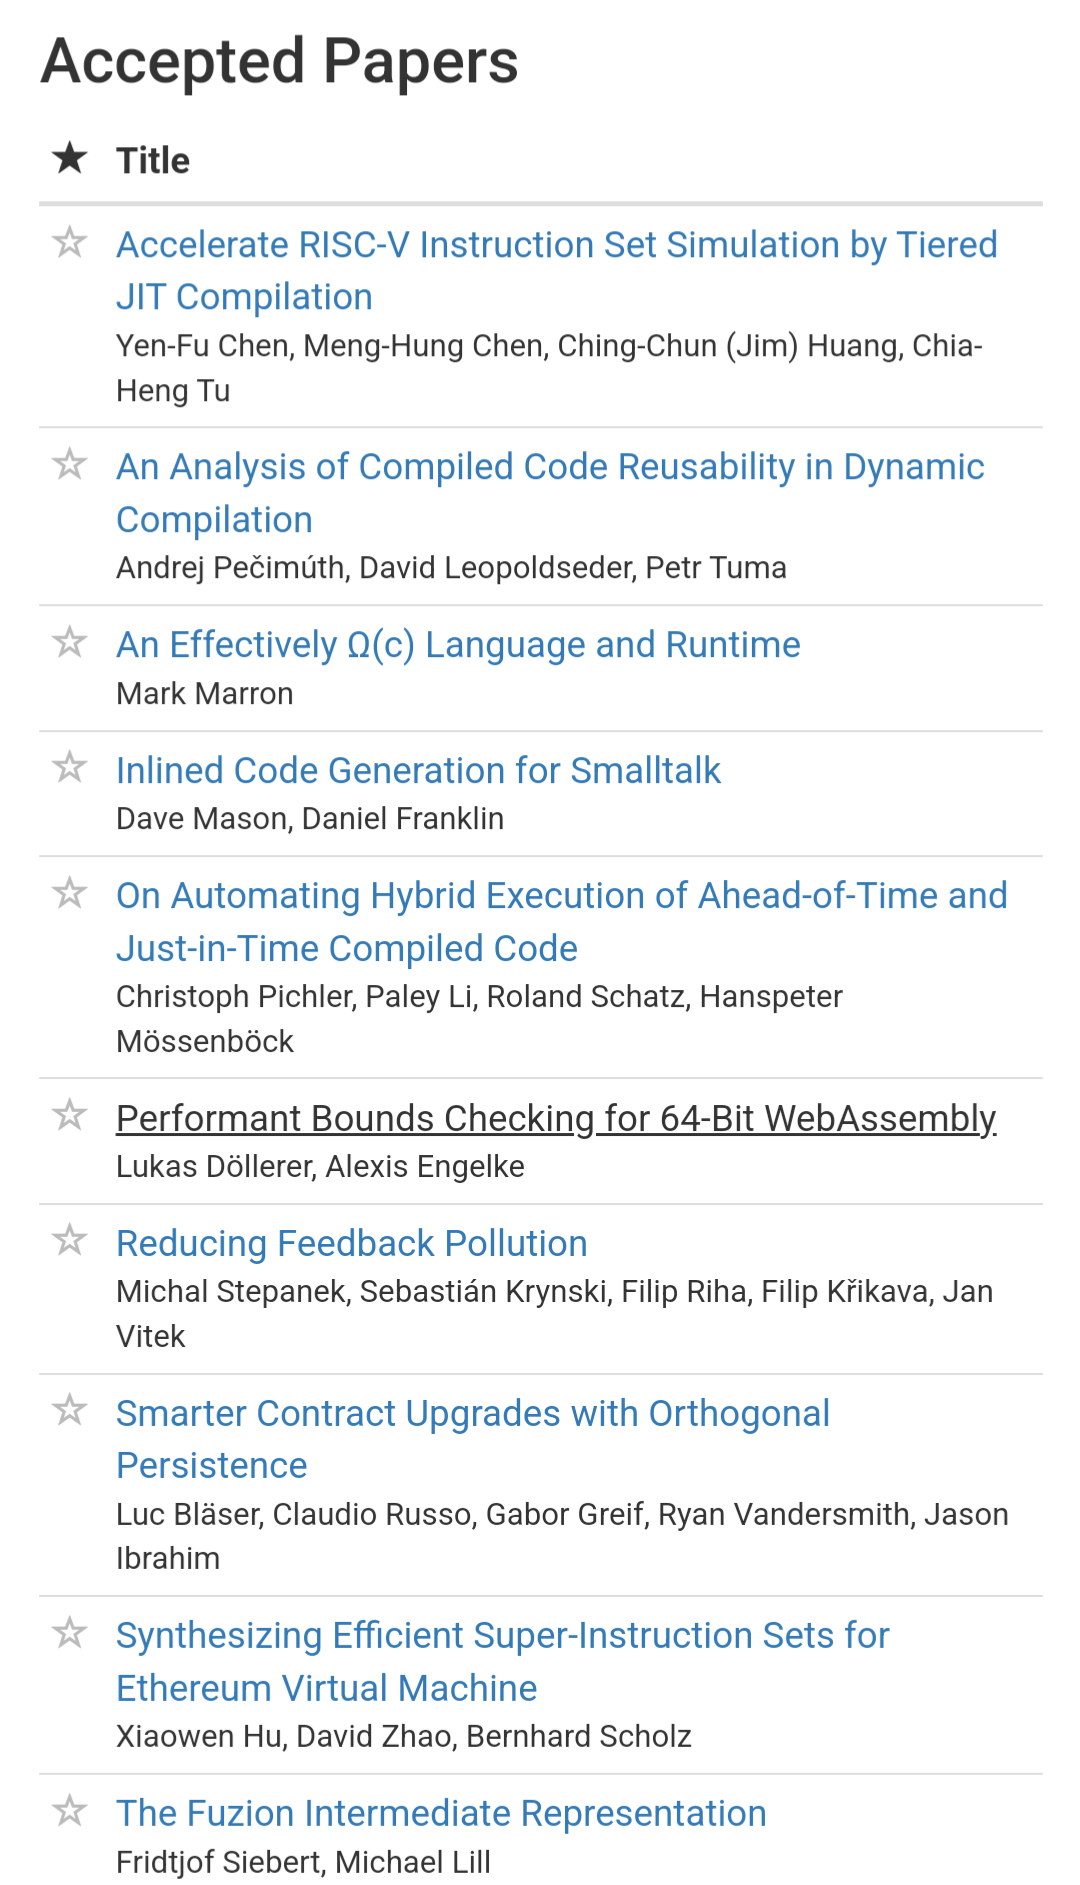Open An Effectively Ω(c) Language and Runtime
Viewport: 1080px width, 1885px height.
[x=458, y=645]
